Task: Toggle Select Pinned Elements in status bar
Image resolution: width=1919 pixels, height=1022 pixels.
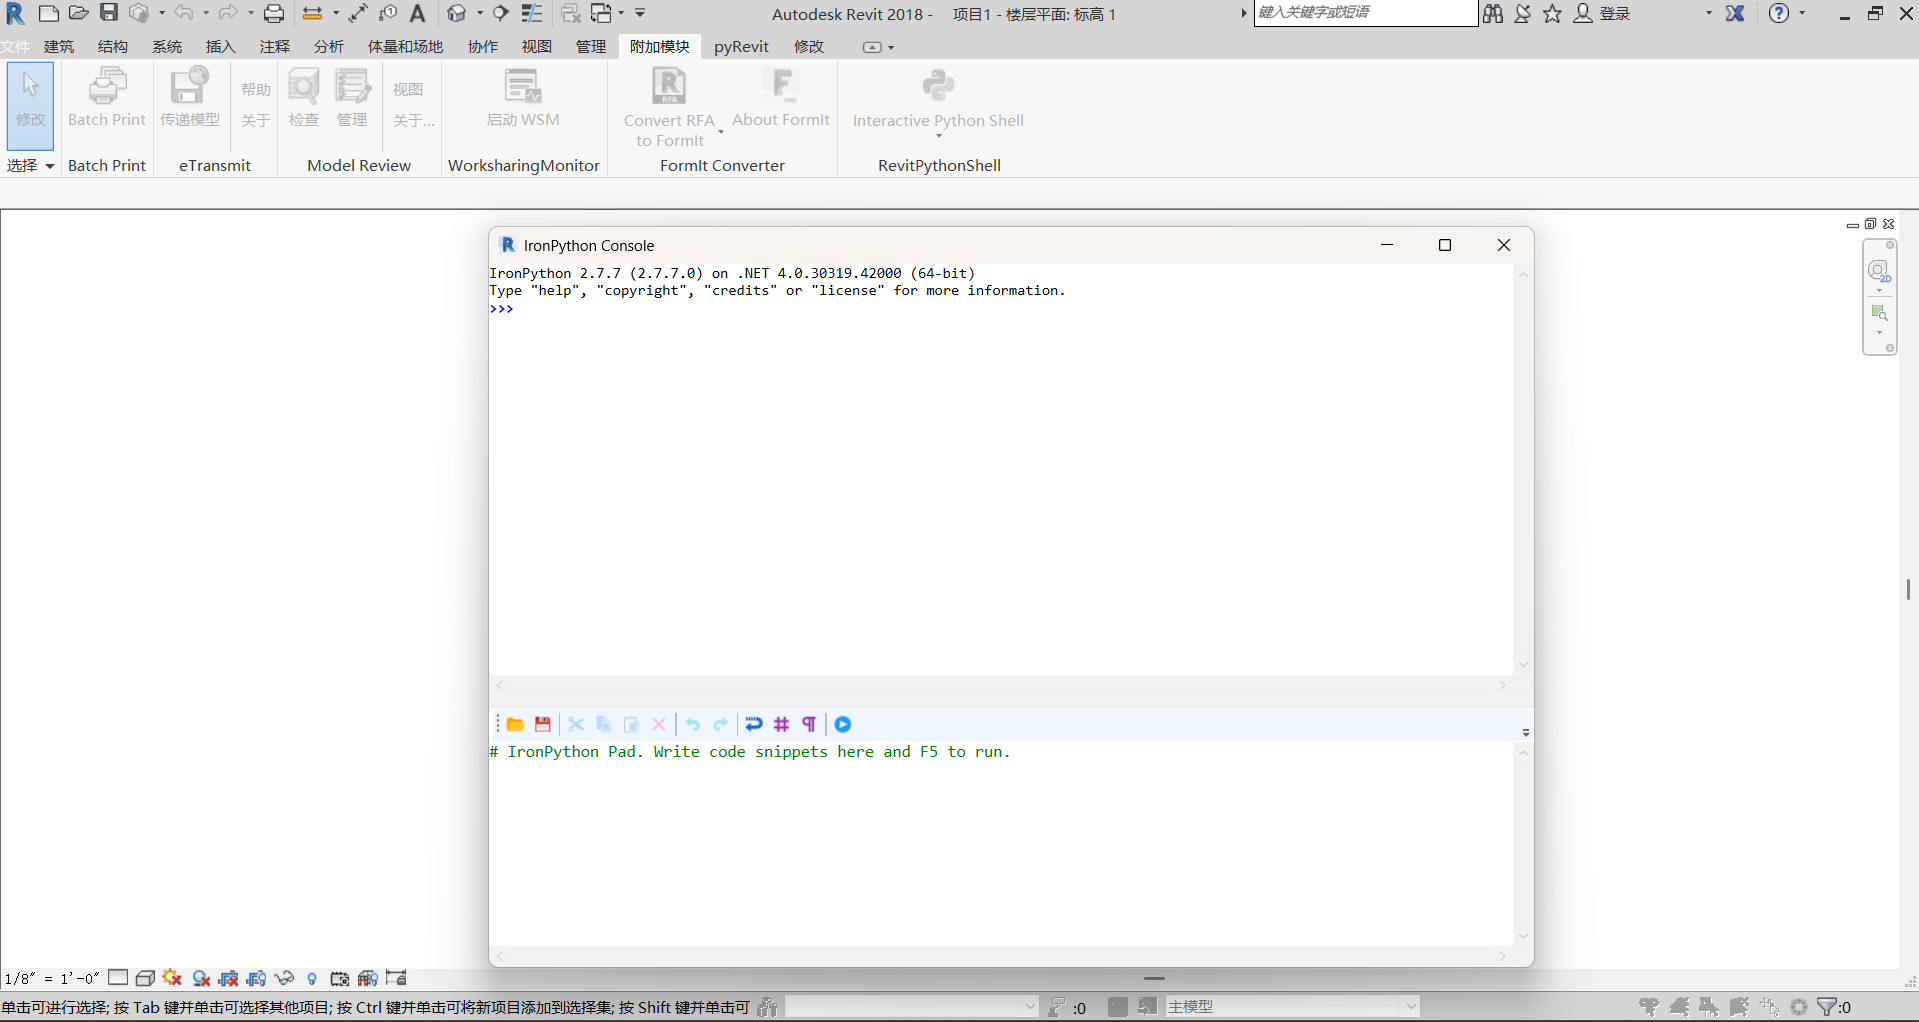Action: [x=1709, y=1007]
